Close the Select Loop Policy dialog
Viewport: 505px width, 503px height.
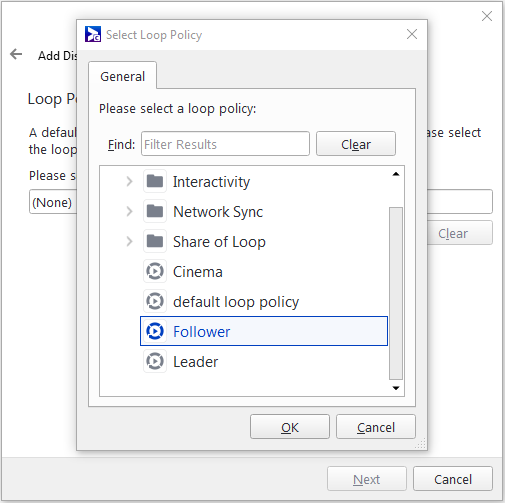coord(412,34)
